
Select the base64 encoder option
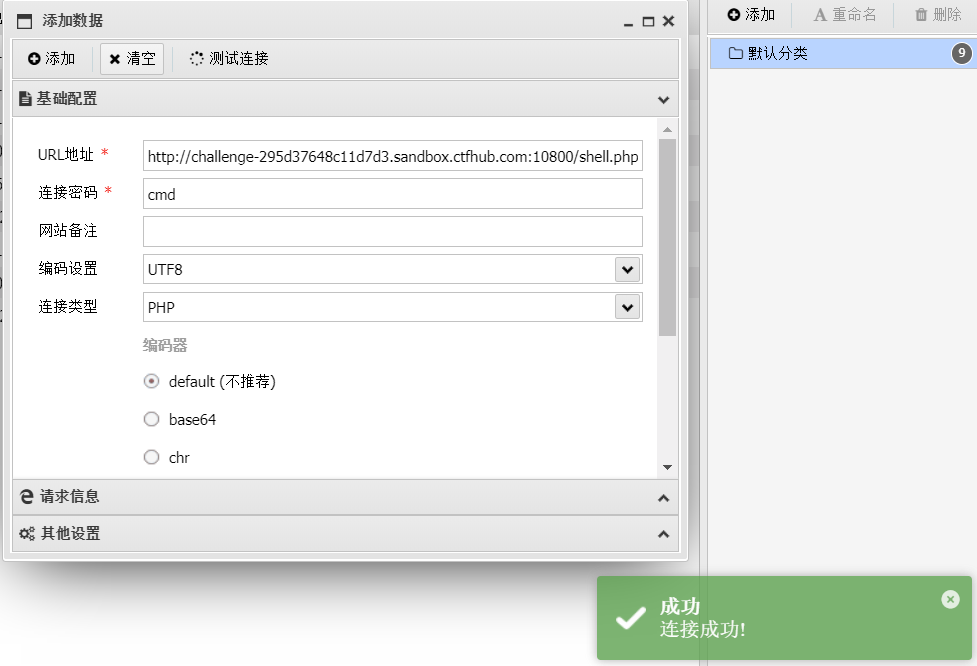click(151, 419)
